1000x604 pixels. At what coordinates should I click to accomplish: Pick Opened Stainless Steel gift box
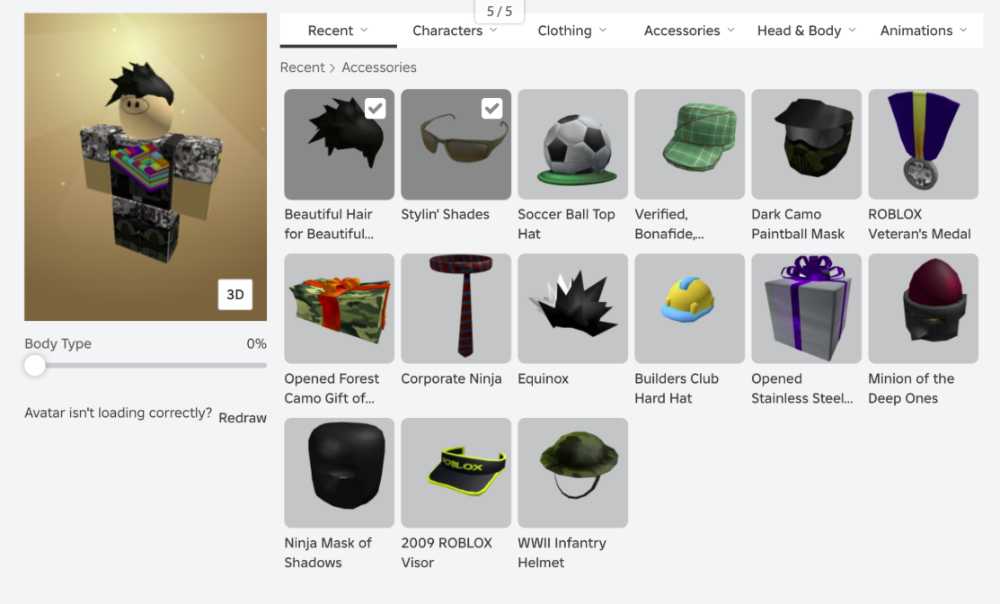806,309
